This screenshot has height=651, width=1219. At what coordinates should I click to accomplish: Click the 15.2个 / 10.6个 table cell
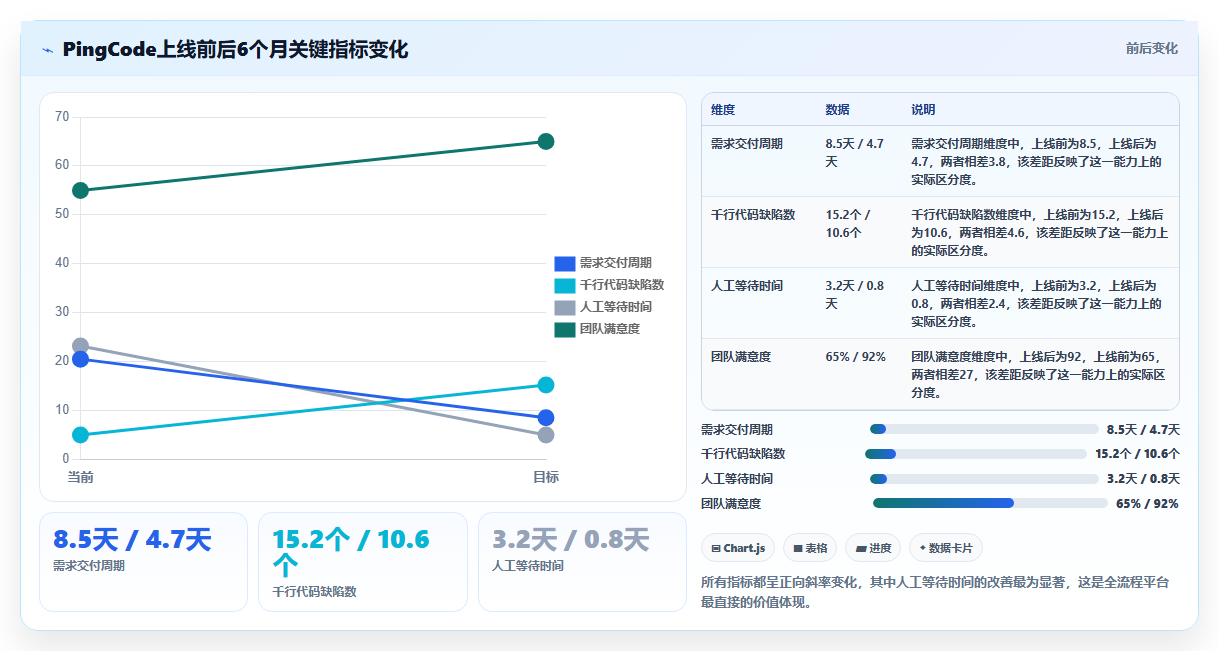pyautogui.click(x=850, y=224)
